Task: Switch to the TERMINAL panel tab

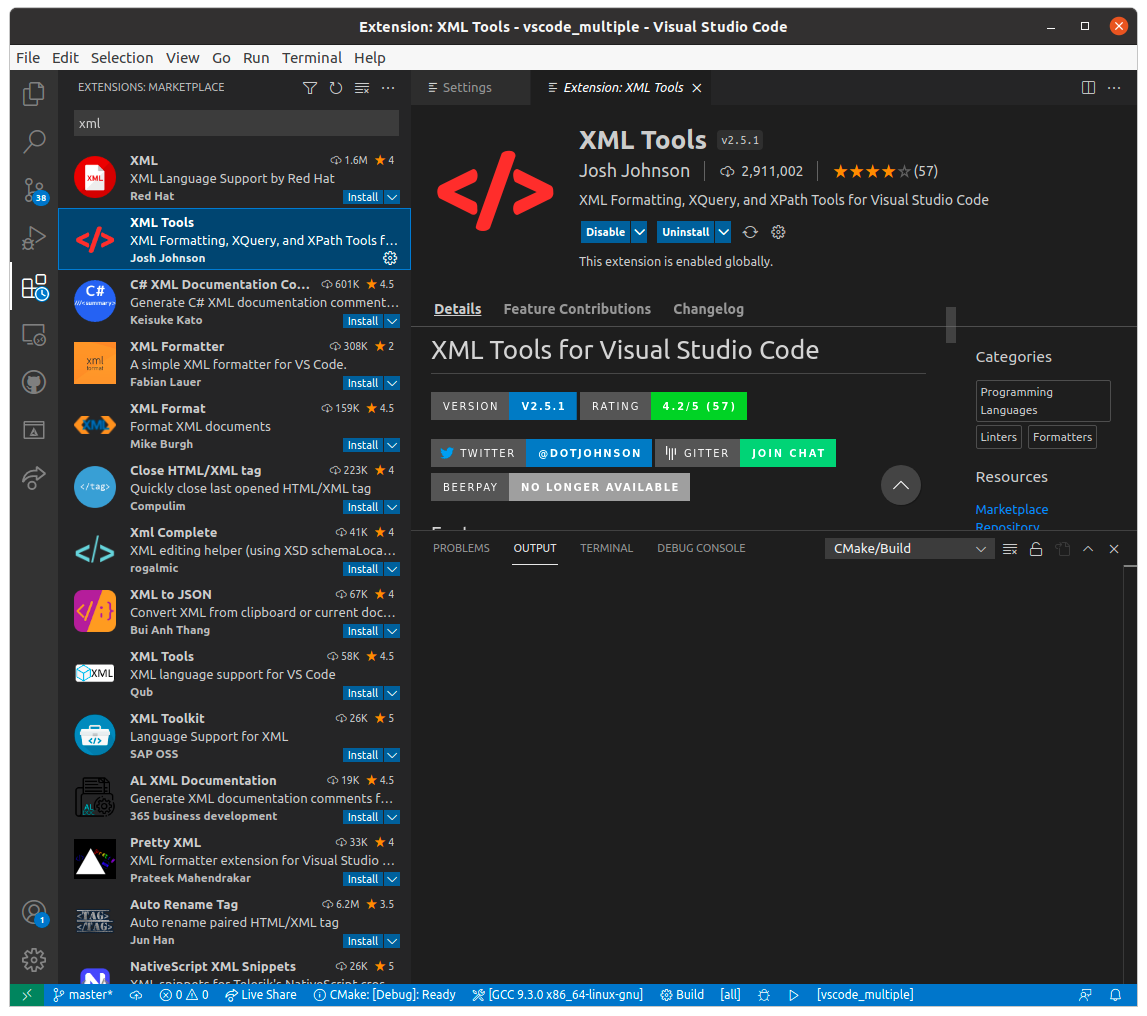Action: point(606,549)
